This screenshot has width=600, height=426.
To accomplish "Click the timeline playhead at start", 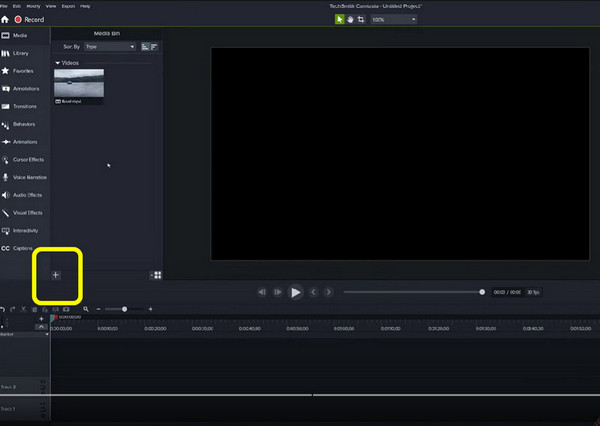I will pyautogui.click(x=52, y=318).
